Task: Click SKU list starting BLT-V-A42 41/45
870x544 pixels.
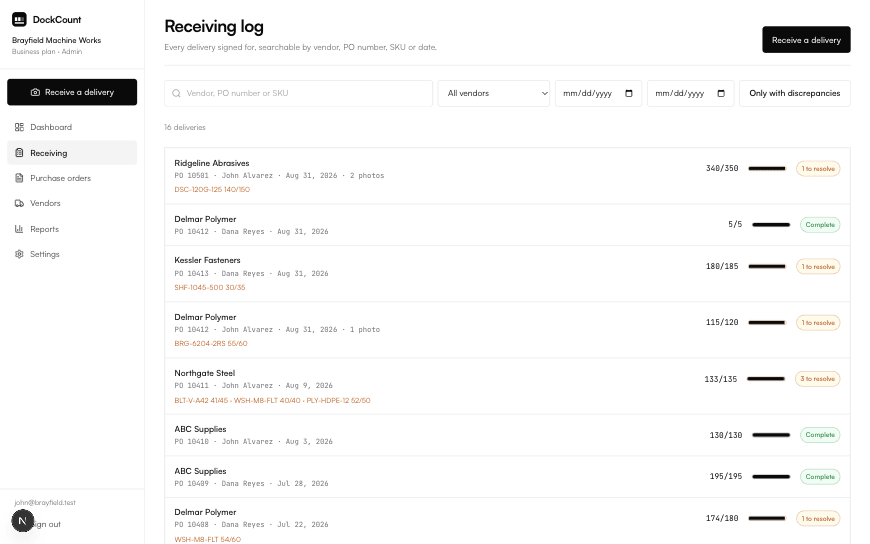Action: tap(272, 400)
